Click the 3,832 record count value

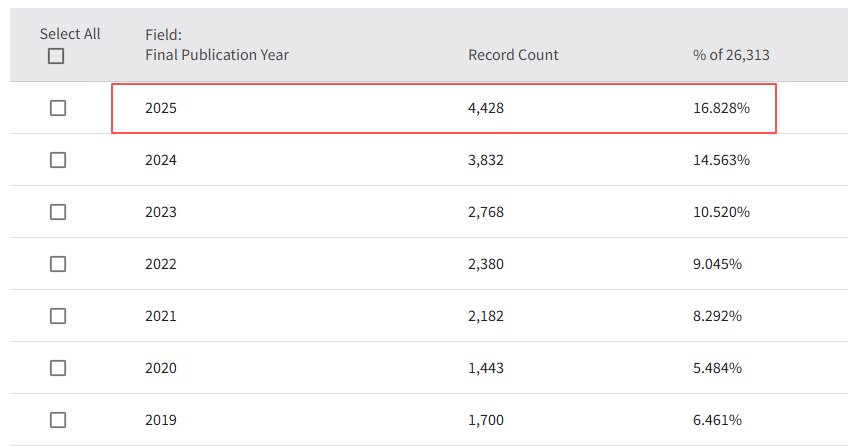point(486,160)
